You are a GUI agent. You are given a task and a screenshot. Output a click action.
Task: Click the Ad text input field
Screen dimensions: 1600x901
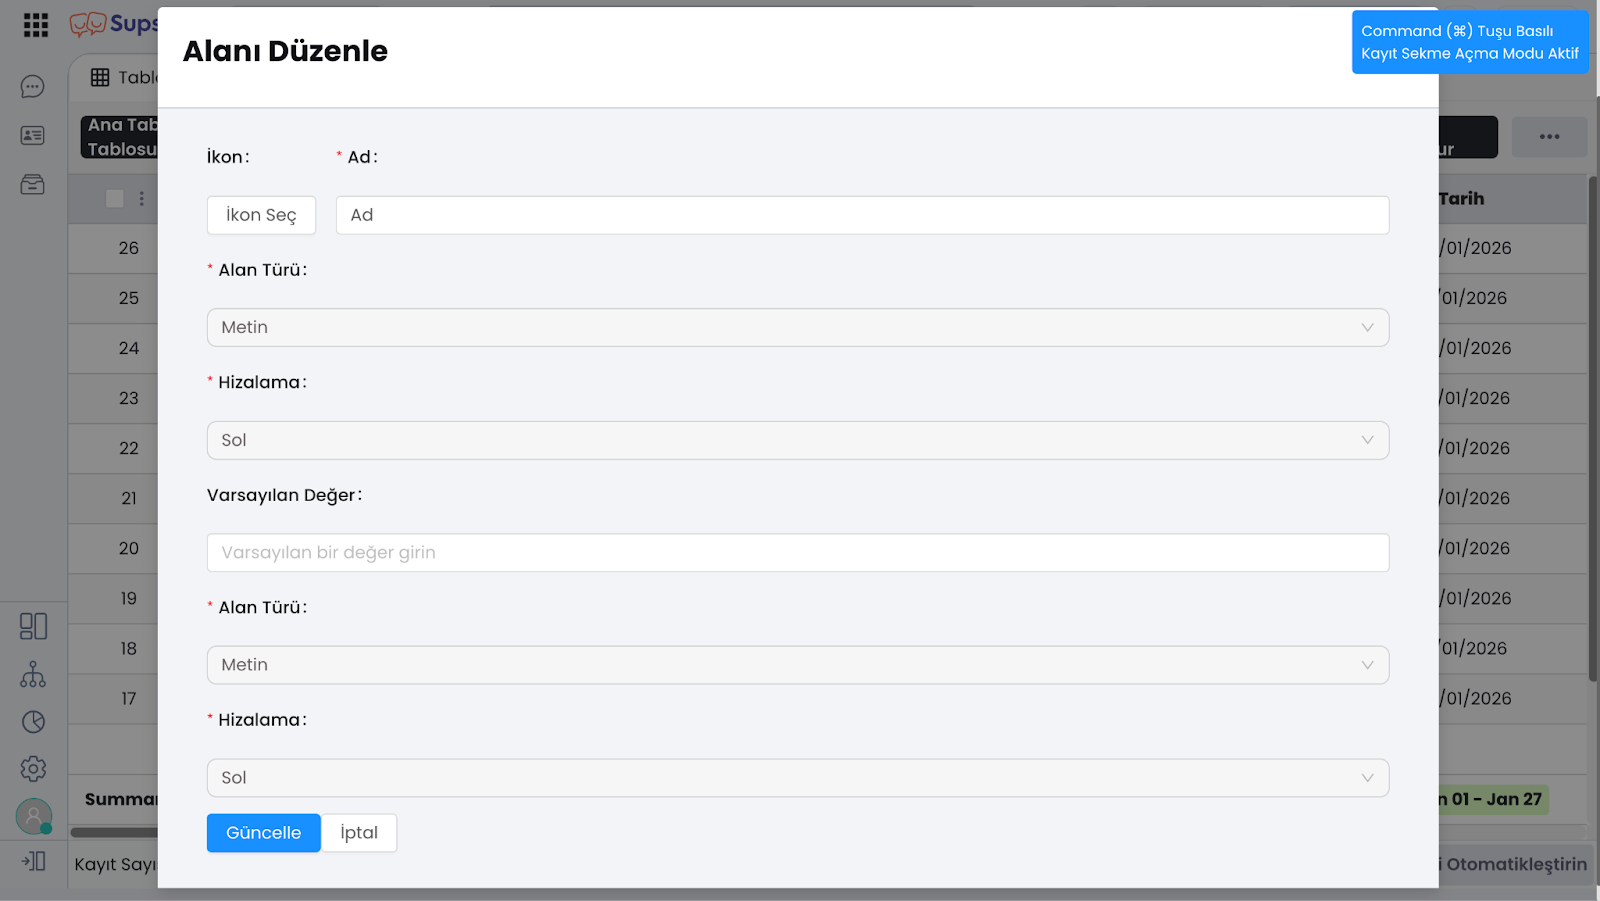862,215
